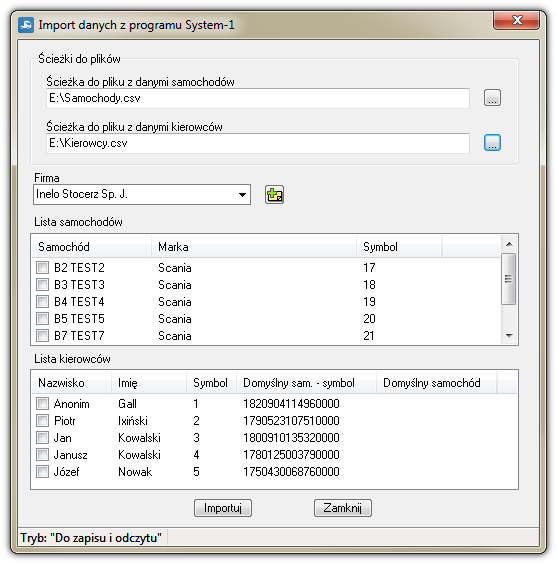This screenshot has height=564, width=557.
Task: Check the Anonim Gall driver checkbox
Action: [x=42, y=404]
